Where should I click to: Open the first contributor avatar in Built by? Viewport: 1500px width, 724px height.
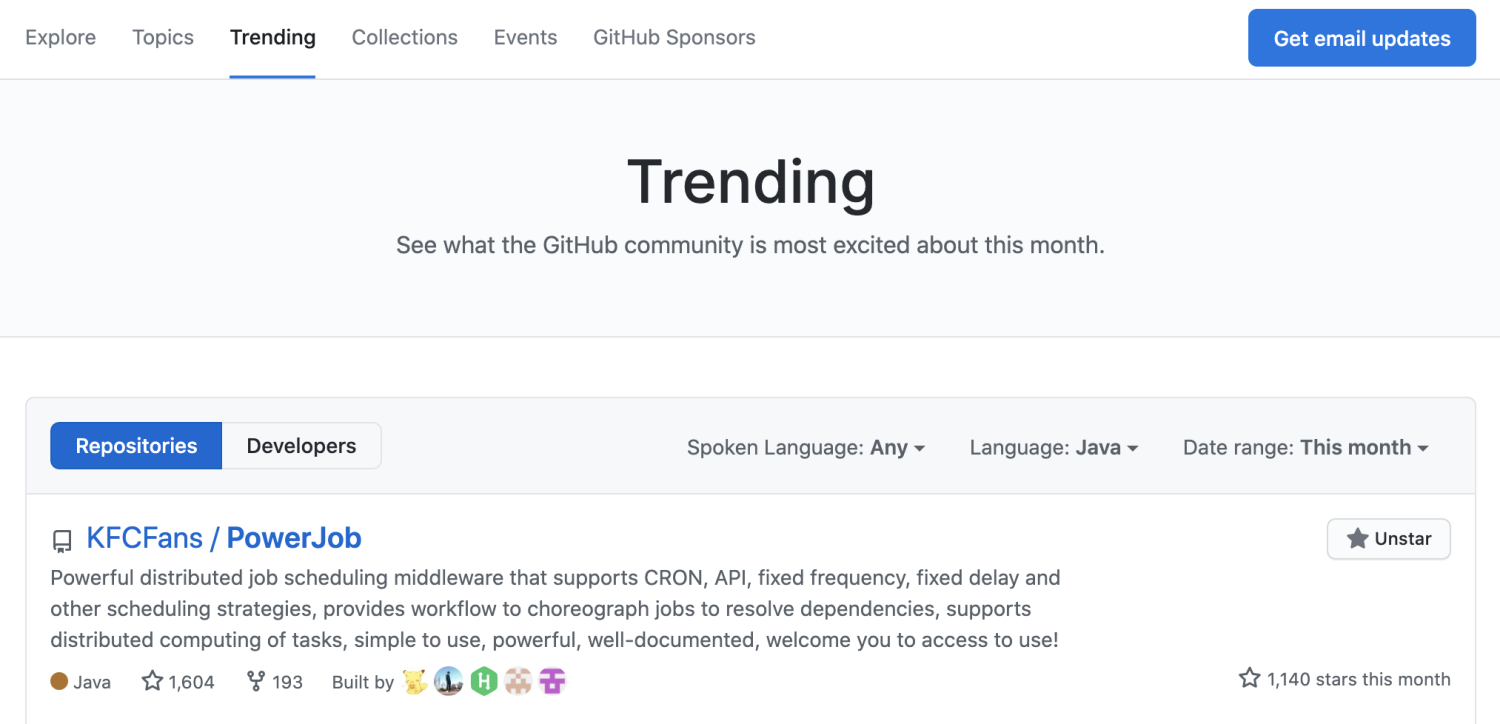tap(415, 682)
